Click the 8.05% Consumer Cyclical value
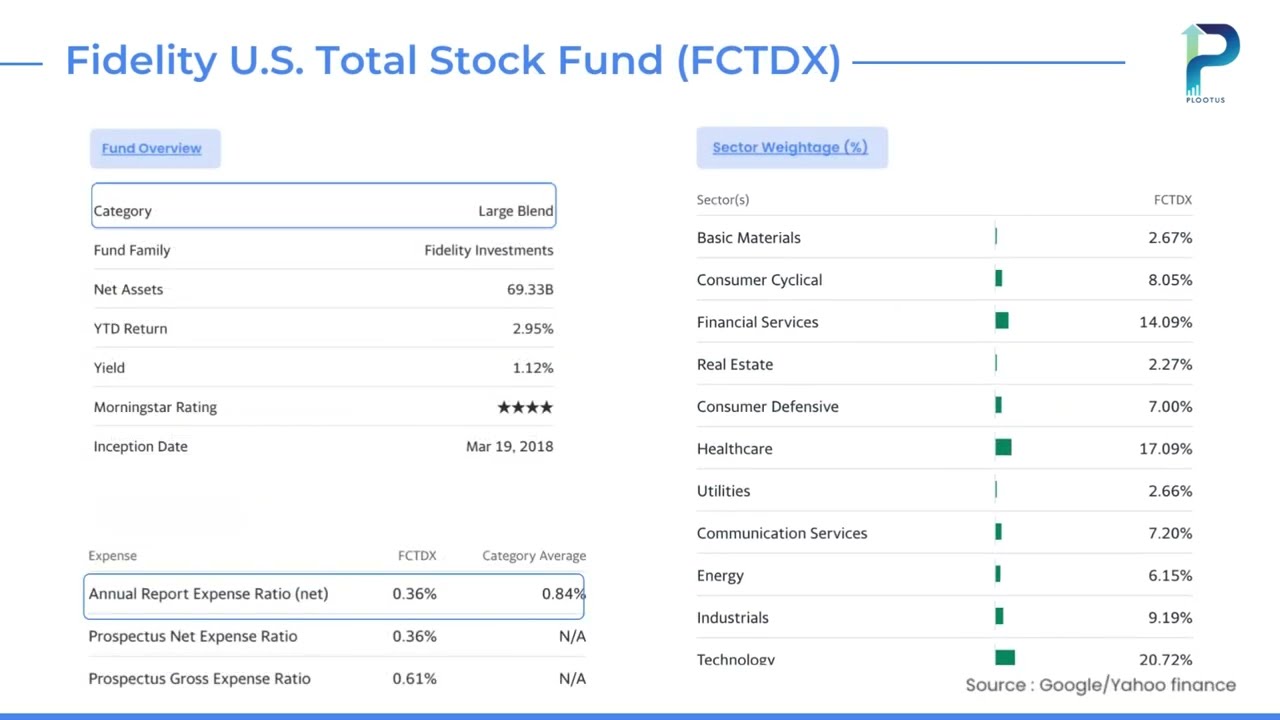The image size is (1280, 720). click(x=1170, y=280)
